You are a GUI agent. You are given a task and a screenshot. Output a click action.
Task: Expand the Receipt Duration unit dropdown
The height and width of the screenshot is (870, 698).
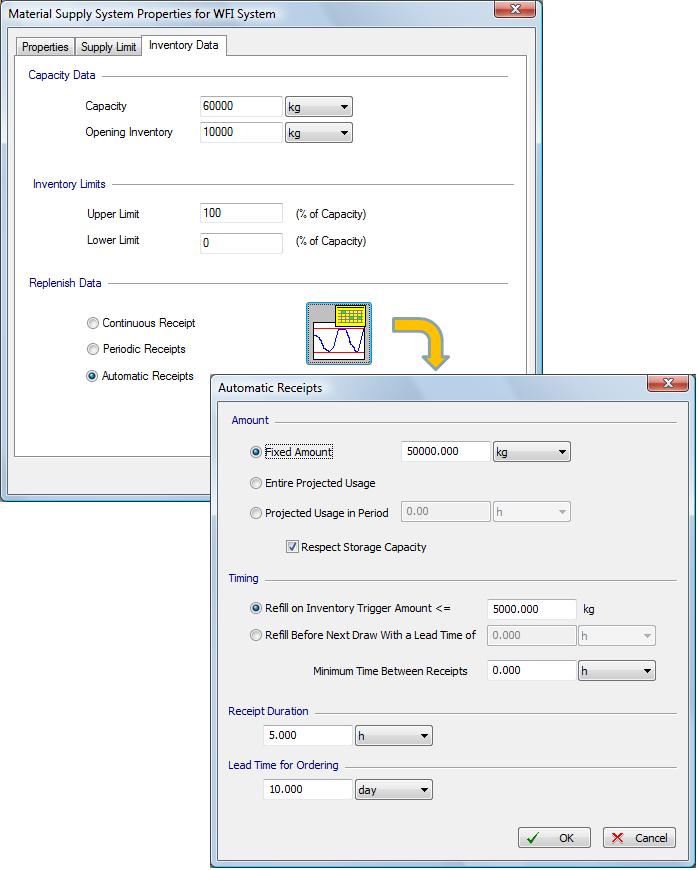pos(394,736)
